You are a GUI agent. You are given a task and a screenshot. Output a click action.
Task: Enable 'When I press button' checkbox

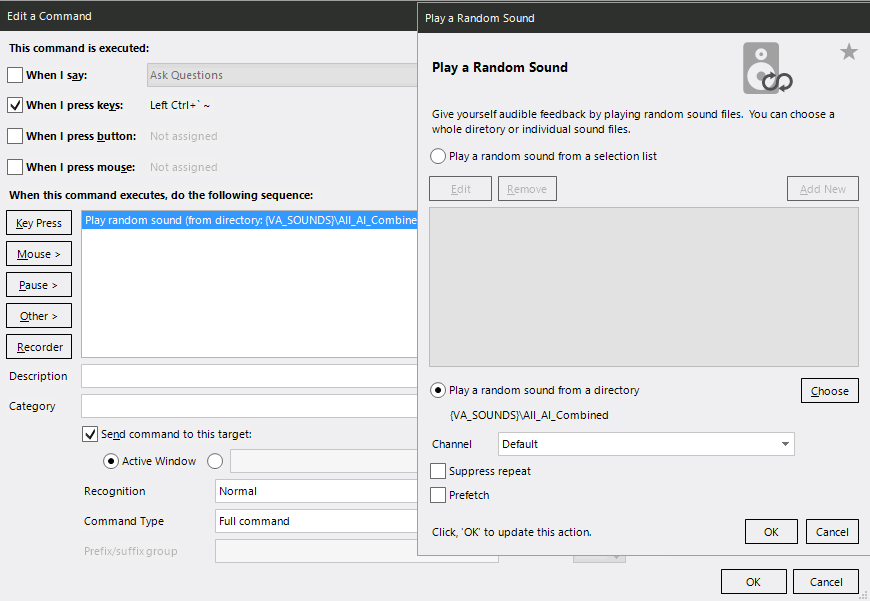point(15,136)
